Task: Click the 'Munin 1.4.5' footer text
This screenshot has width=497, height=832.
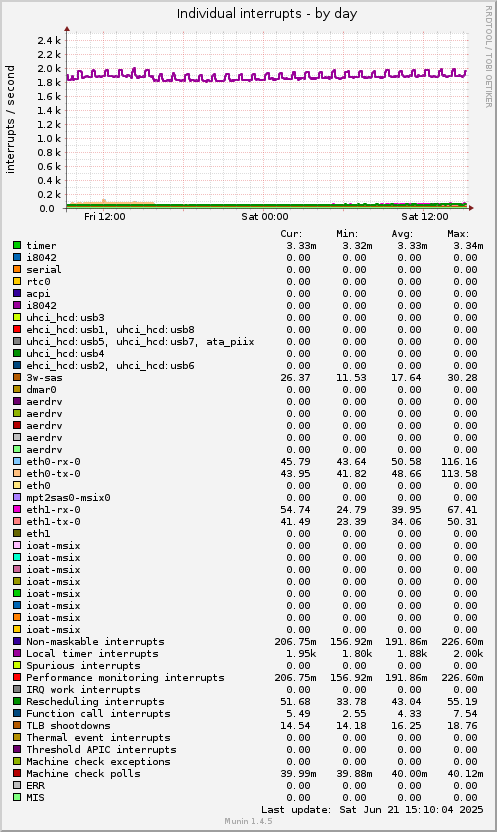Action: pyautogui.click(x=248, y=821)
